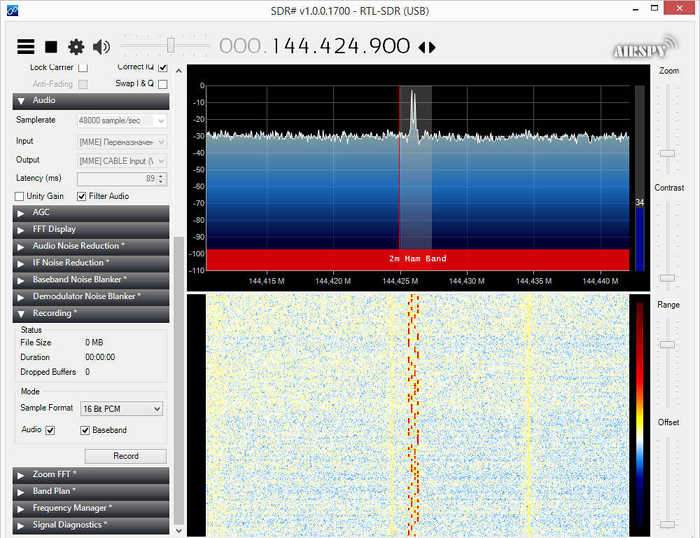This screenshot has width=700, height=538.
Task: Move the Zoom slider handle
Action: click(x=668, y=154)
